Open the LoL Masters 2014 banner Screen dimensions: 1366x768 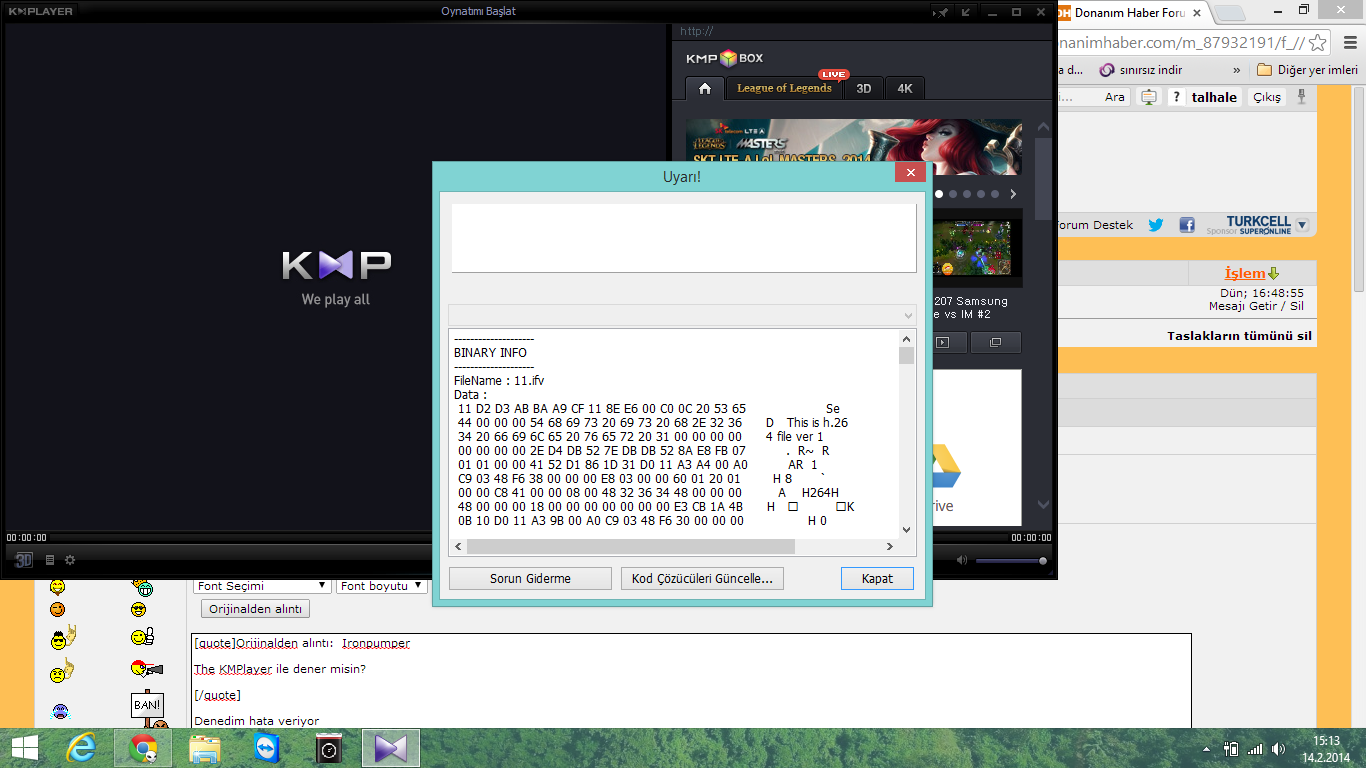(853, 140)
